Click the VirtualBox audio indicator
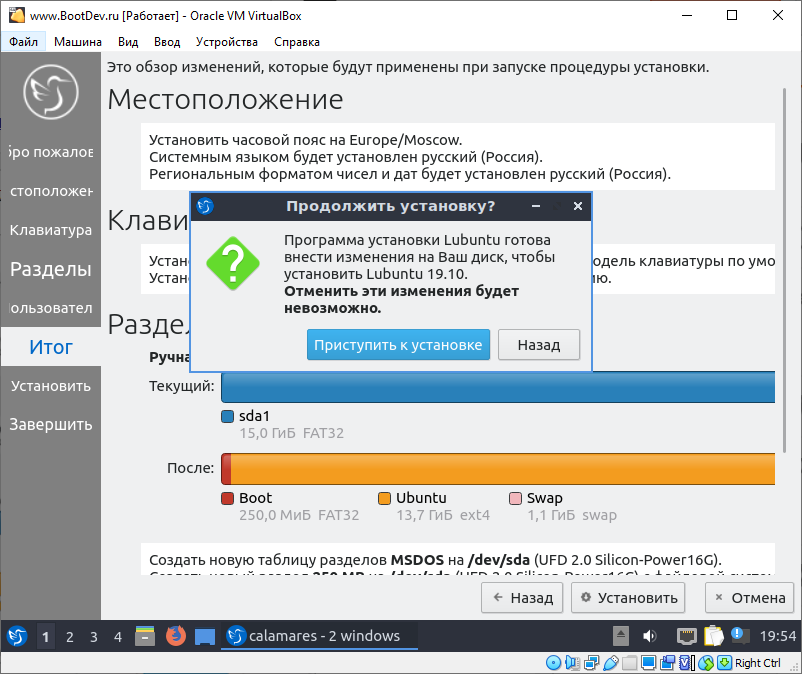This screenshot has width=802, height=674. click(x=572, y=663)
